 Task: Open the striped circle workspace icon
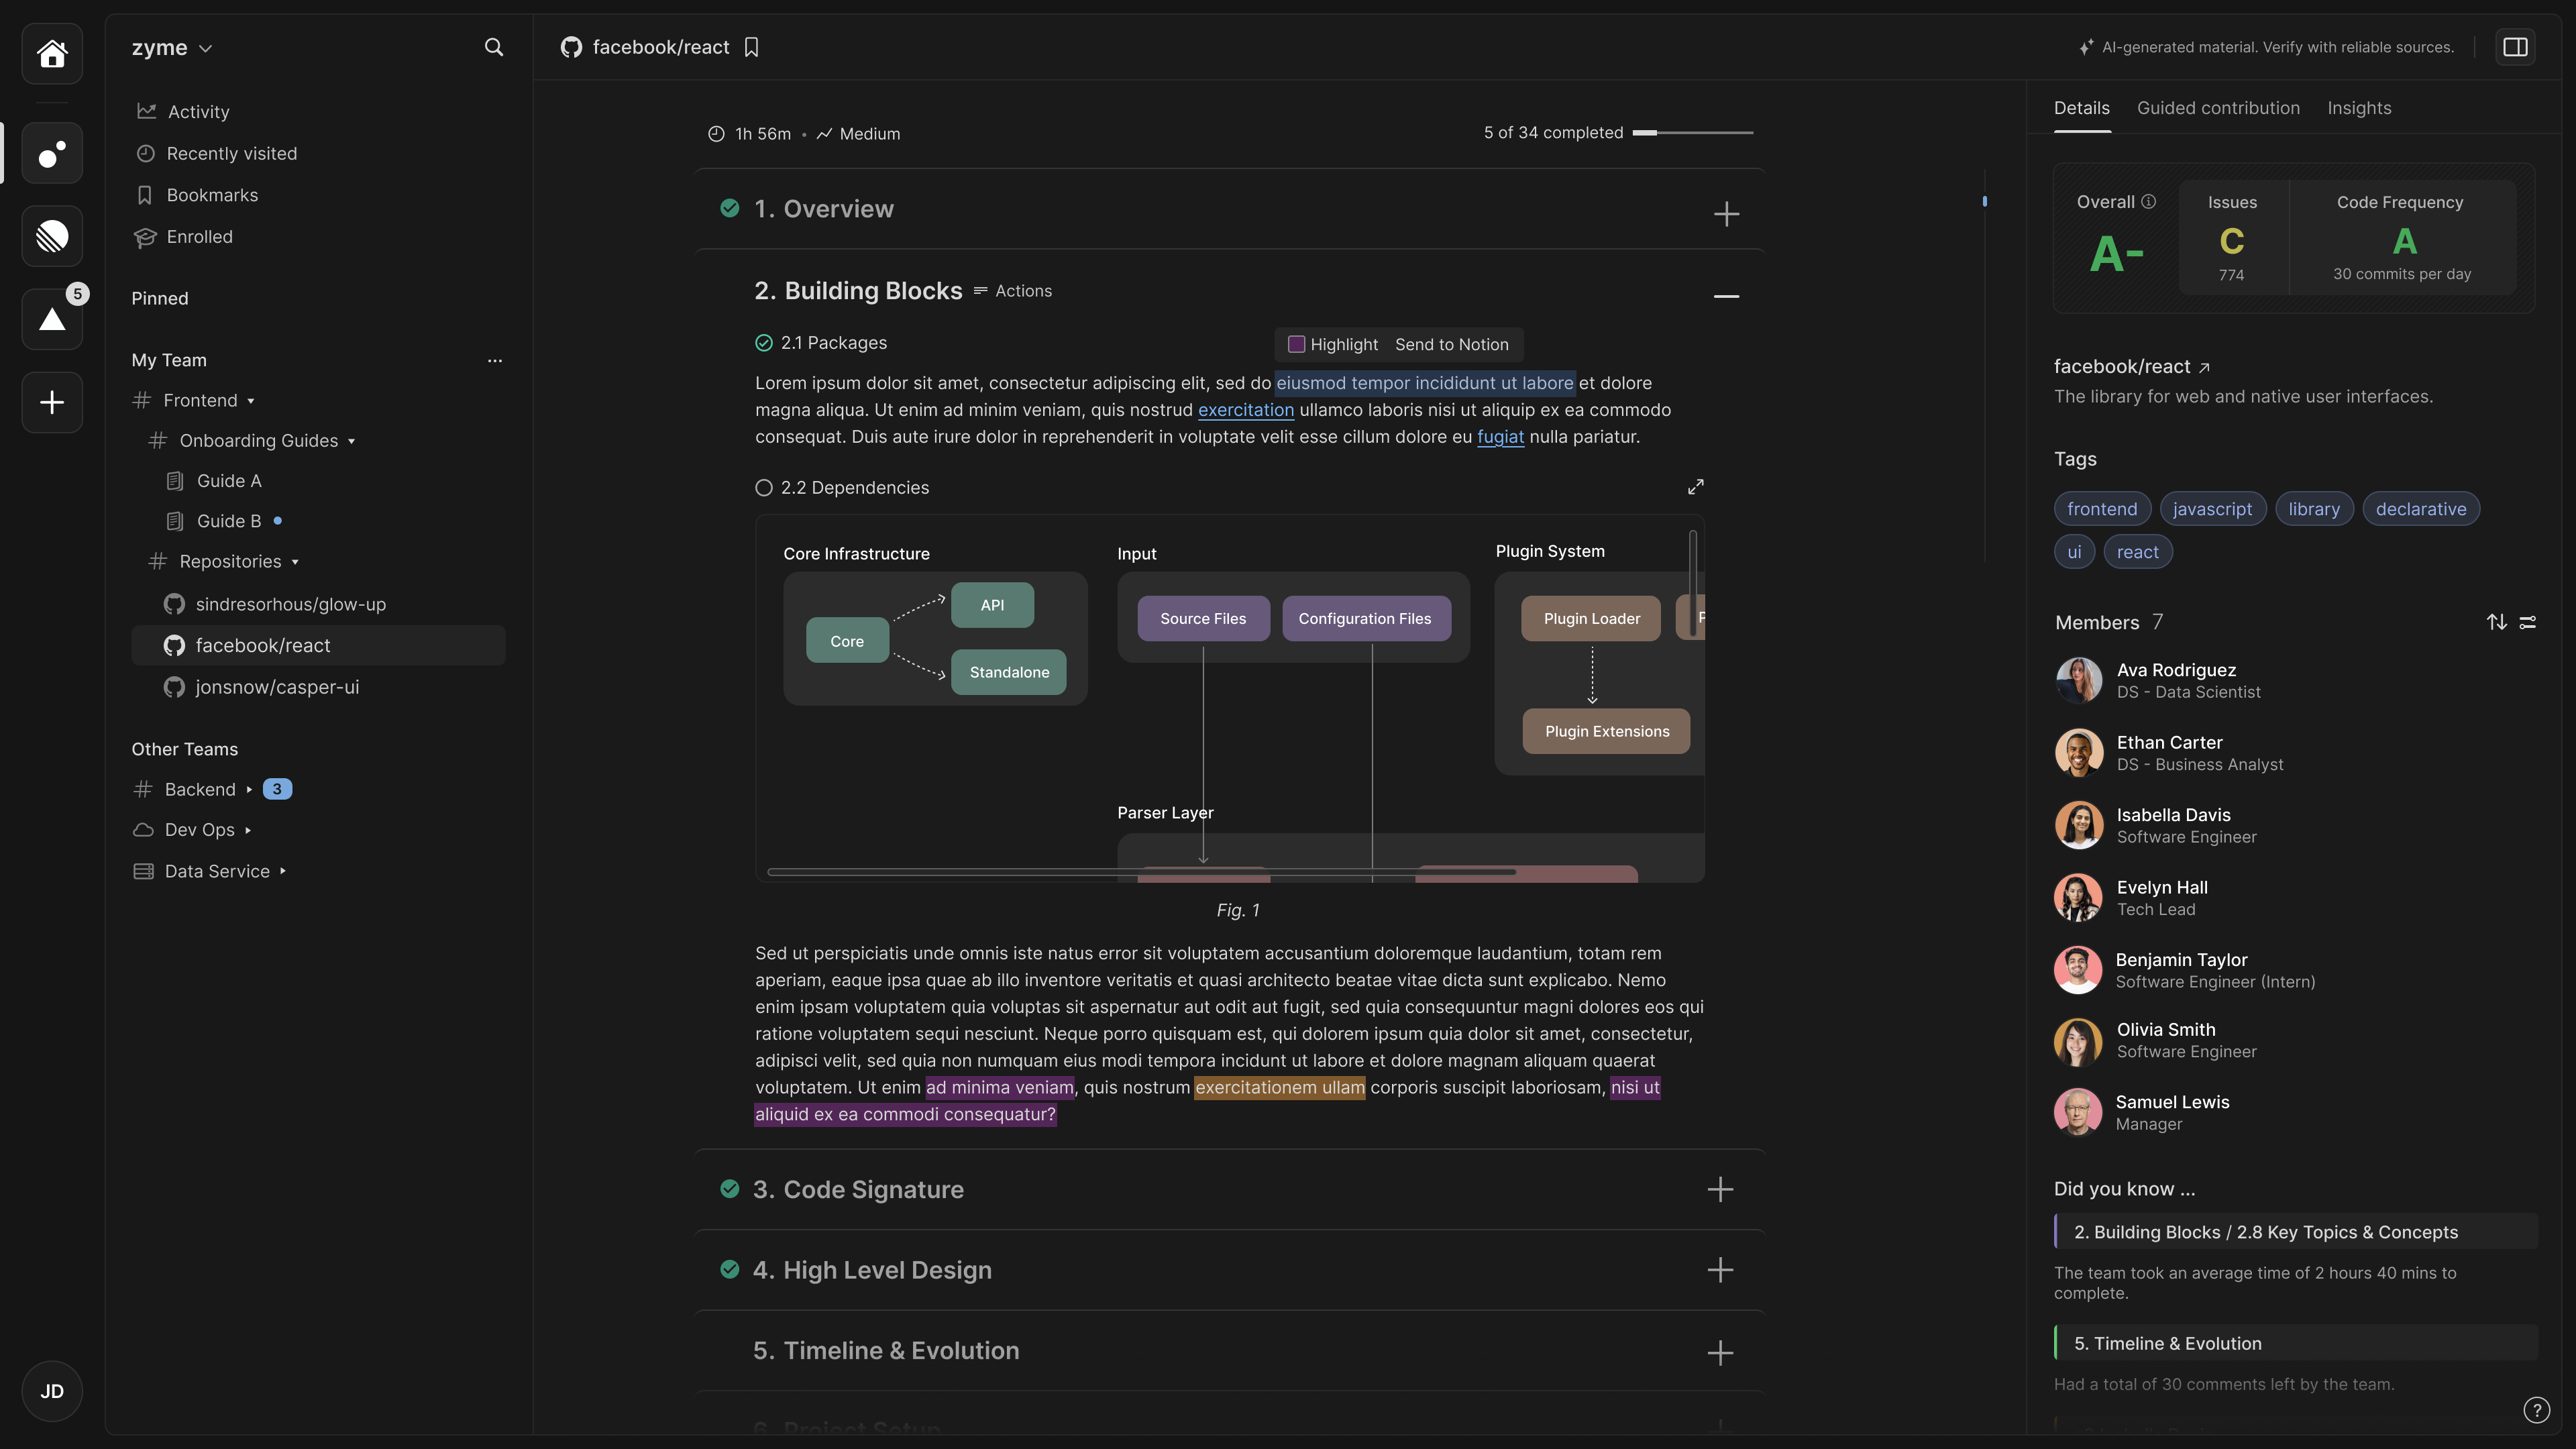[52, 236]
